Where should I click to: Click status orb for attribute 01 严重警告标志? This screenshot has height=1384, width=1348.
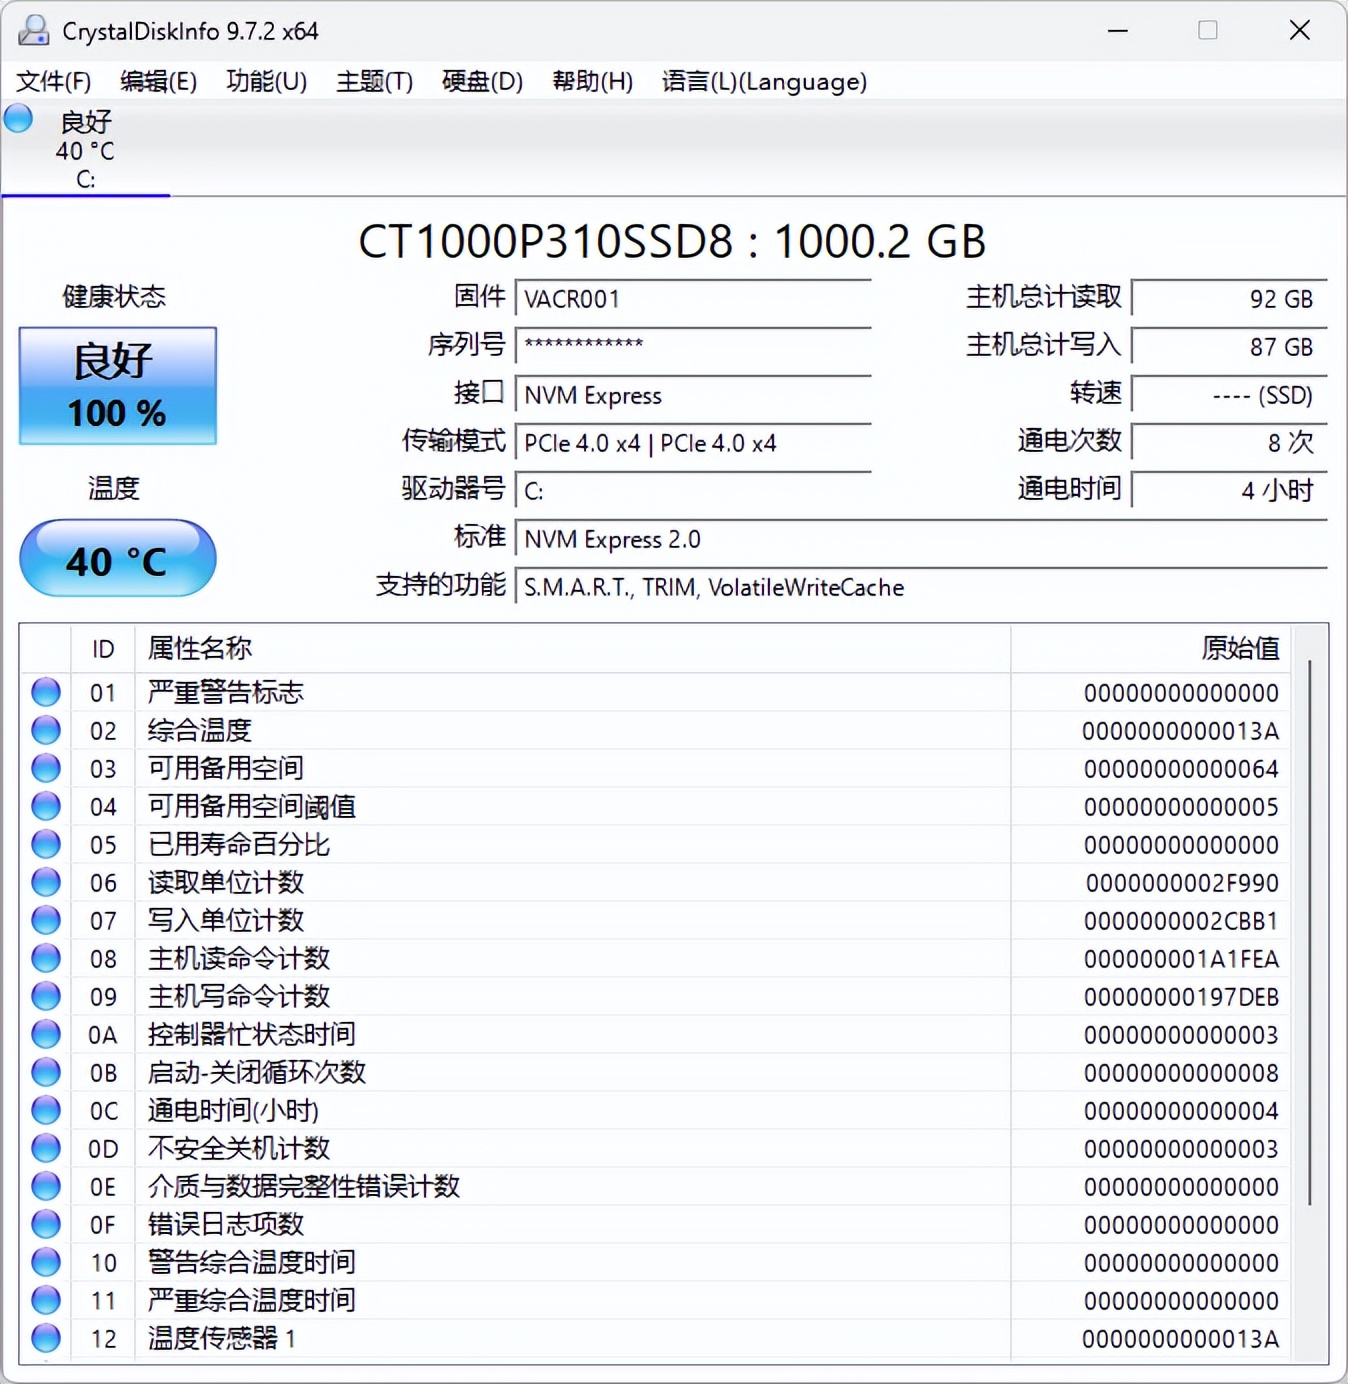click(46, 692)
